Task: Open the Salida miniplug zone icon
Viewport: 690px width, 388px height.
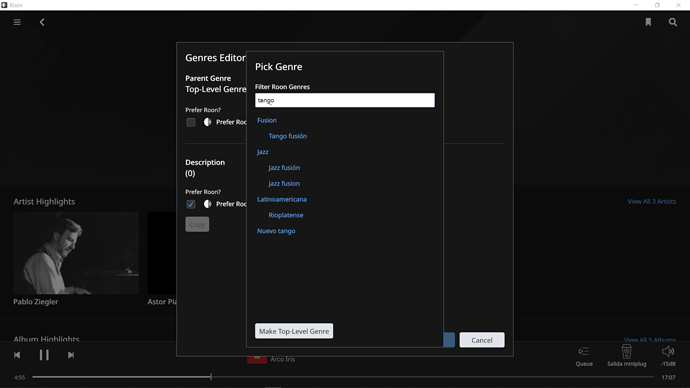Action: pos(627,351)
